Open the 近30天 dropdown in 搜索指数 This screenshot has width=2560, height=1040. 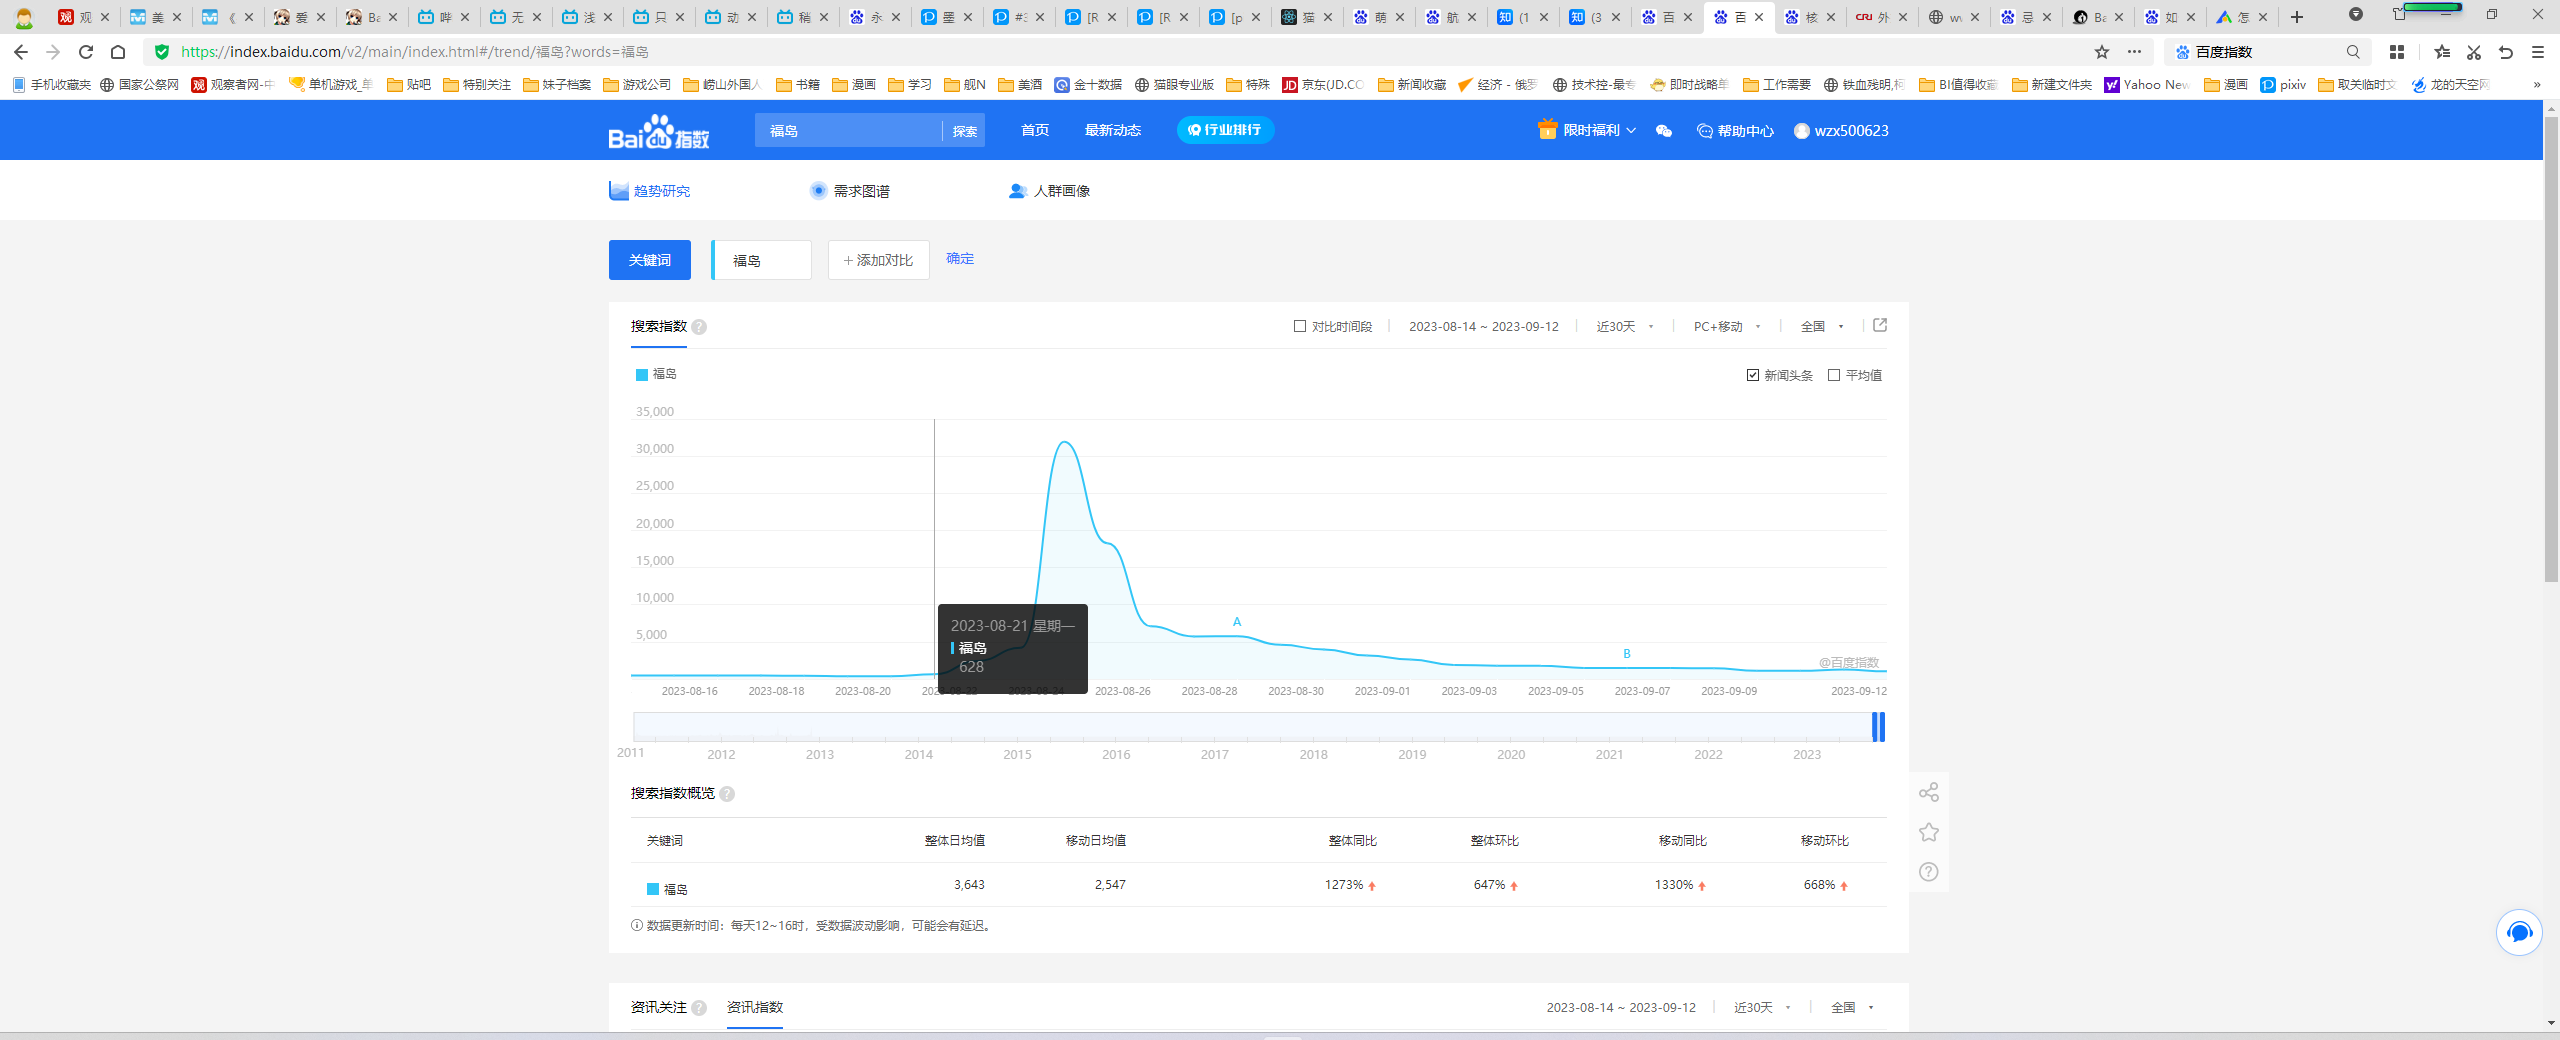pos(1625,327)
